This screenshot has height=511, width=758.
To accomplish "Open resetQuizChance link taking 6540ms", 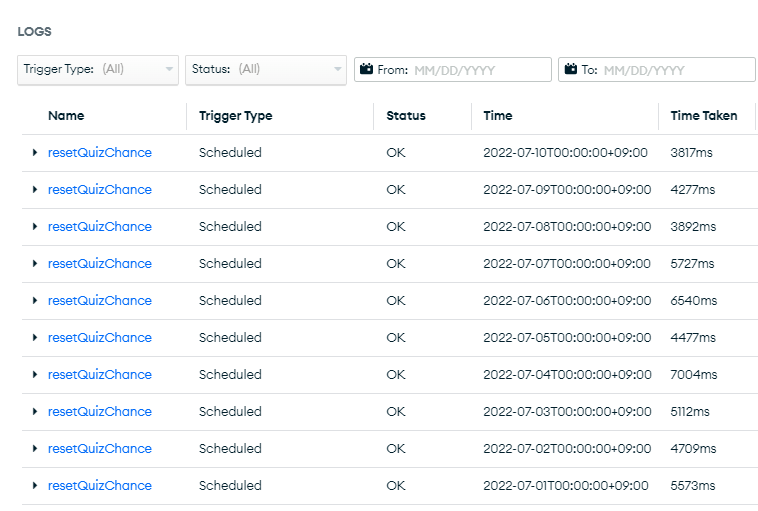I will (100, 300).
